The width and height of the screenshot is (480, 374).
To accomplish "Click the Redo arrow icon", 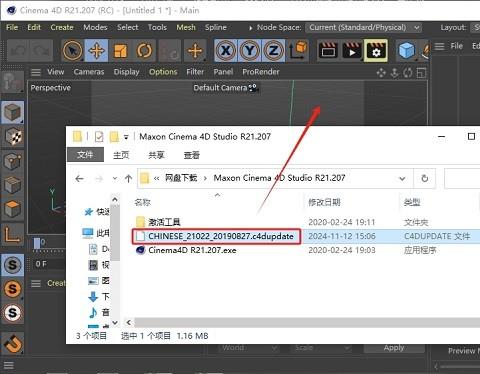I will tap(41, 51).
